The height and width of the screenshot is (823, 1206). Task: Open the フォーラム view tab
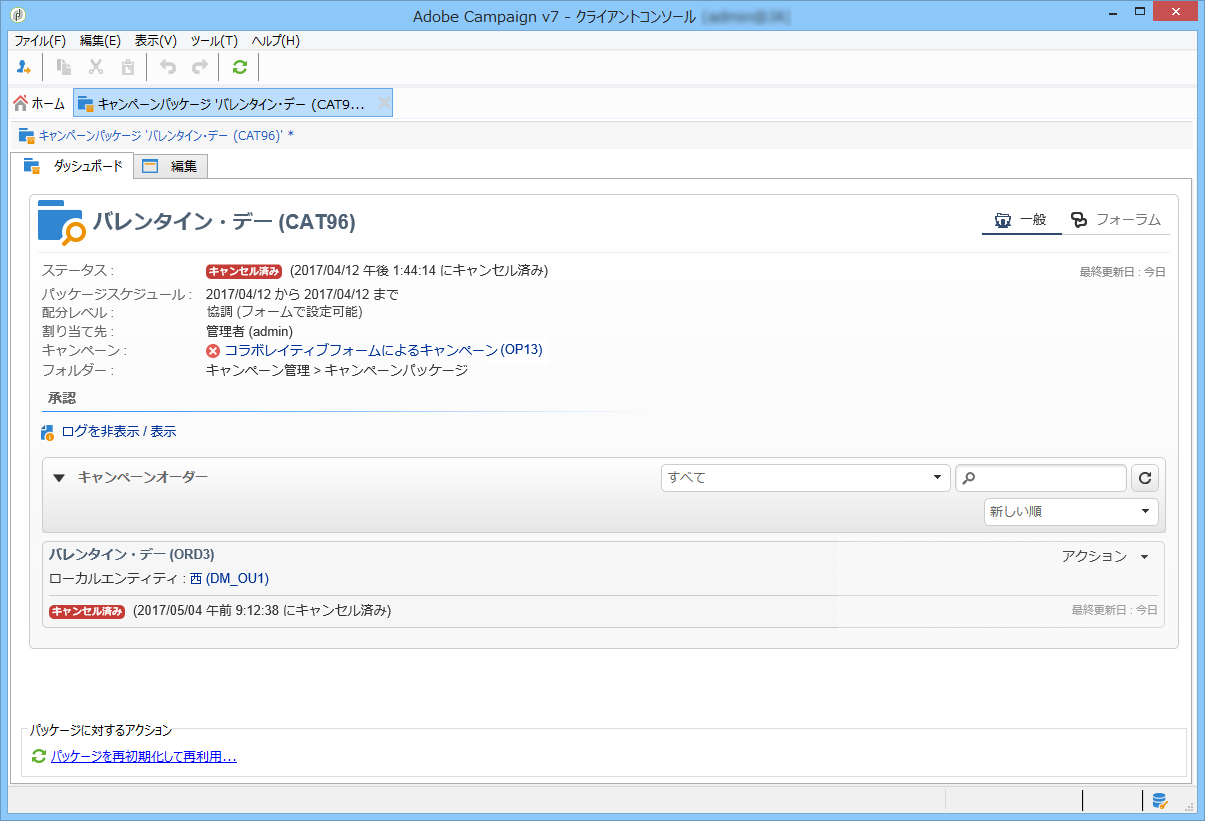[1116, 220]
